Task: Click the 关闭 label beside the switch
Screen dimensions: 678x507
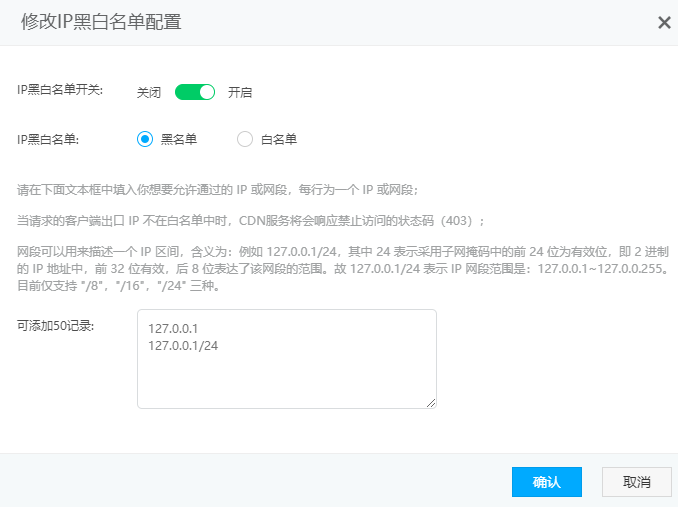Action: (x=149, y=92)
